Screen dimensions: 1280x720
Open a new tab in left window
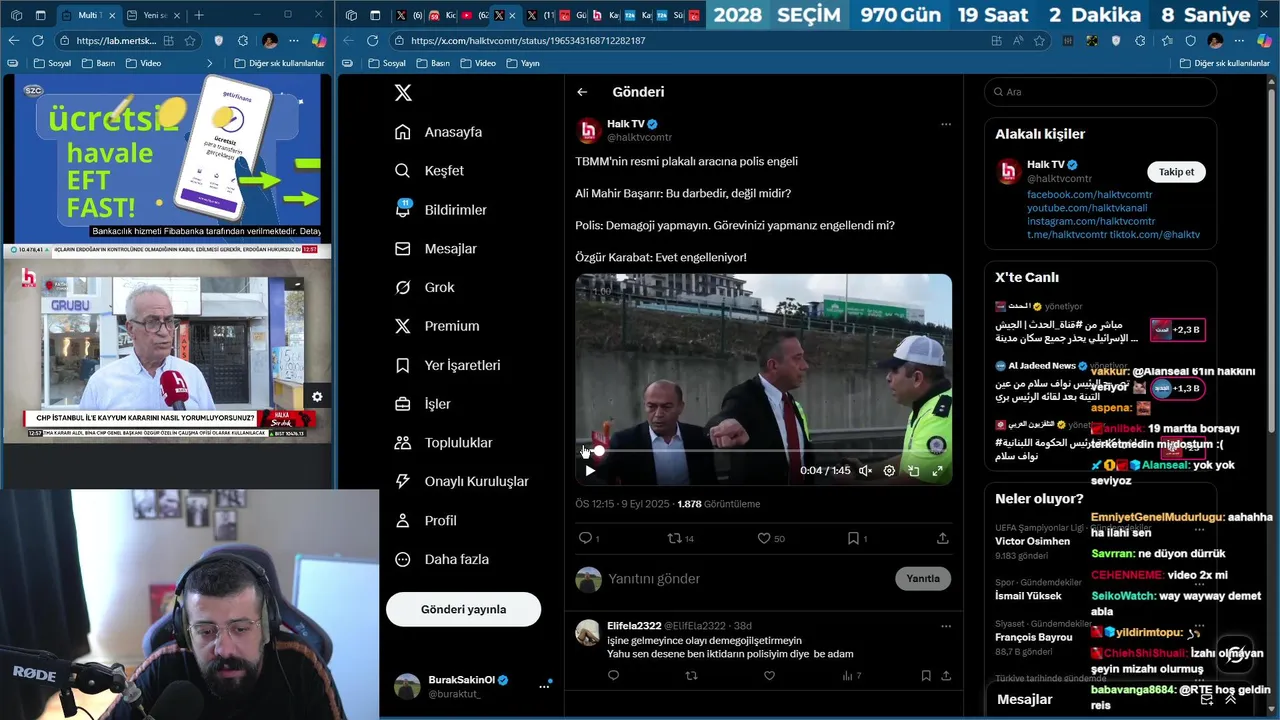(199, 15)
